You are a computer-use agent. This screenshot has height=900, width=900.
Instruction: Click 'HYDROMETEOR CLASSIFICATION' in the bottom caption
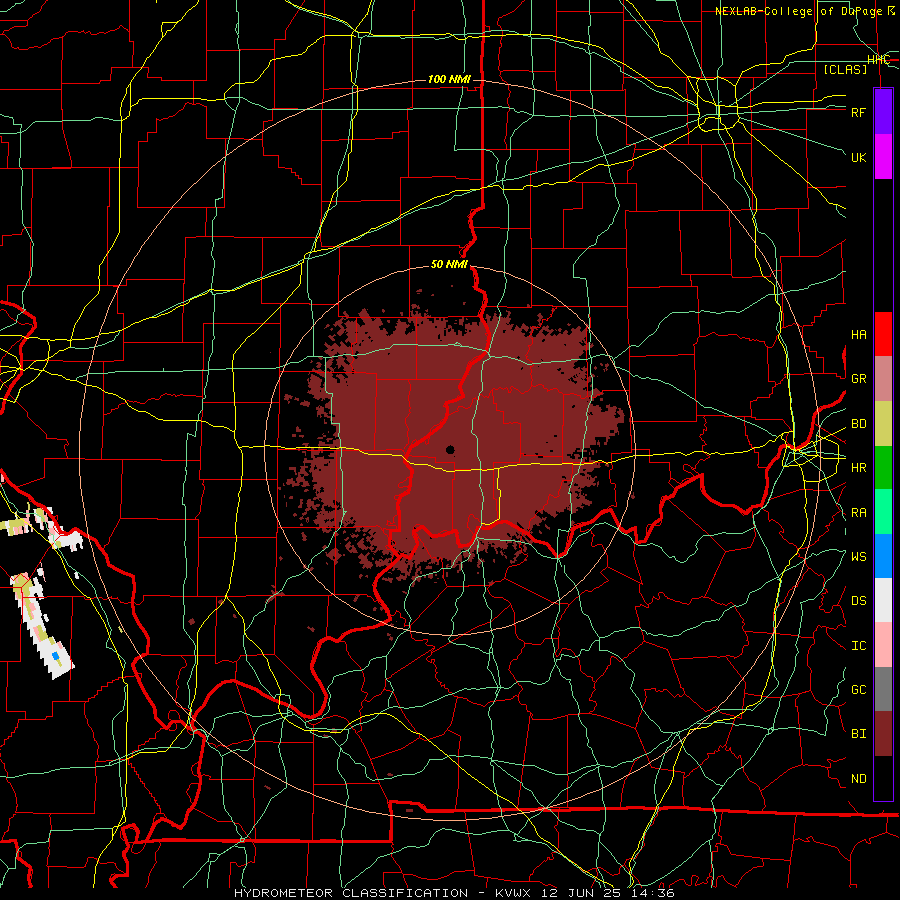pyautogui.click(x=351, y=893)
